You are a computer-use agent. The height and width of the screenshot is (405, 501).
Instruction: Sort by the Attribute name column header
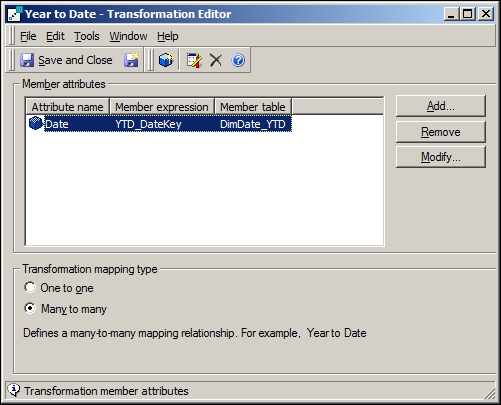pos(67,107)
